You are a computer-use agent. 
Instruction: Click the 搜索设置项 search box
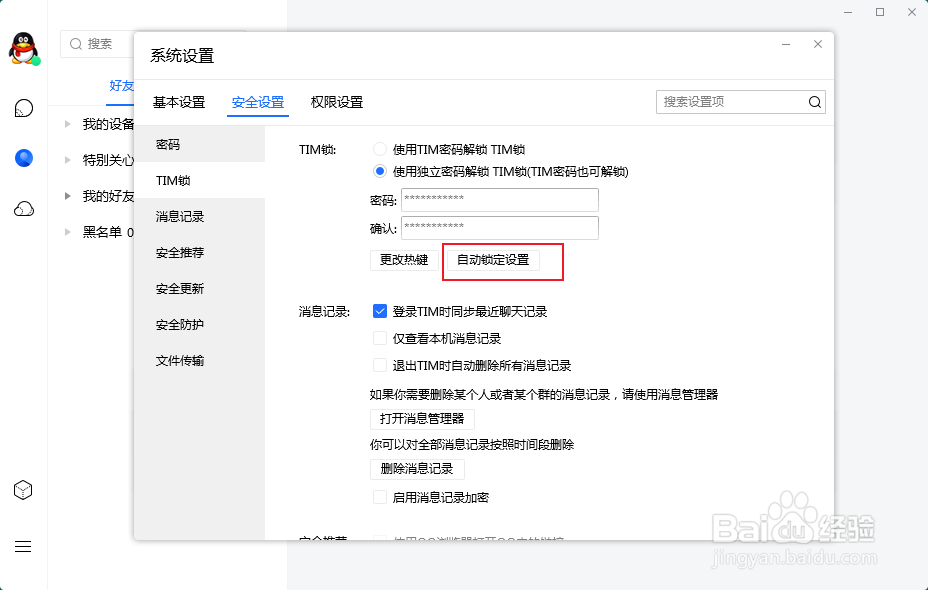(741, 102)
